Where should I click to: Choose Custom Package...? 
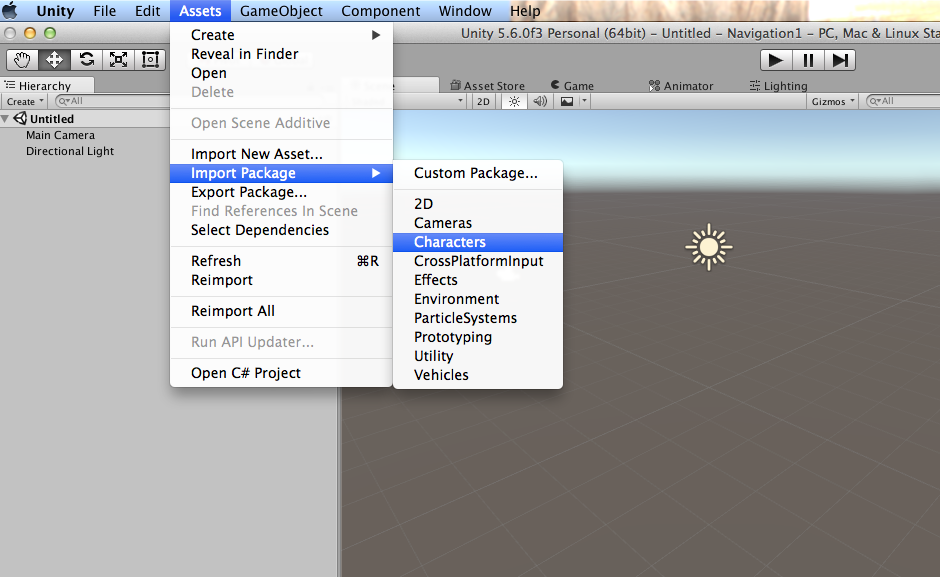478,173
